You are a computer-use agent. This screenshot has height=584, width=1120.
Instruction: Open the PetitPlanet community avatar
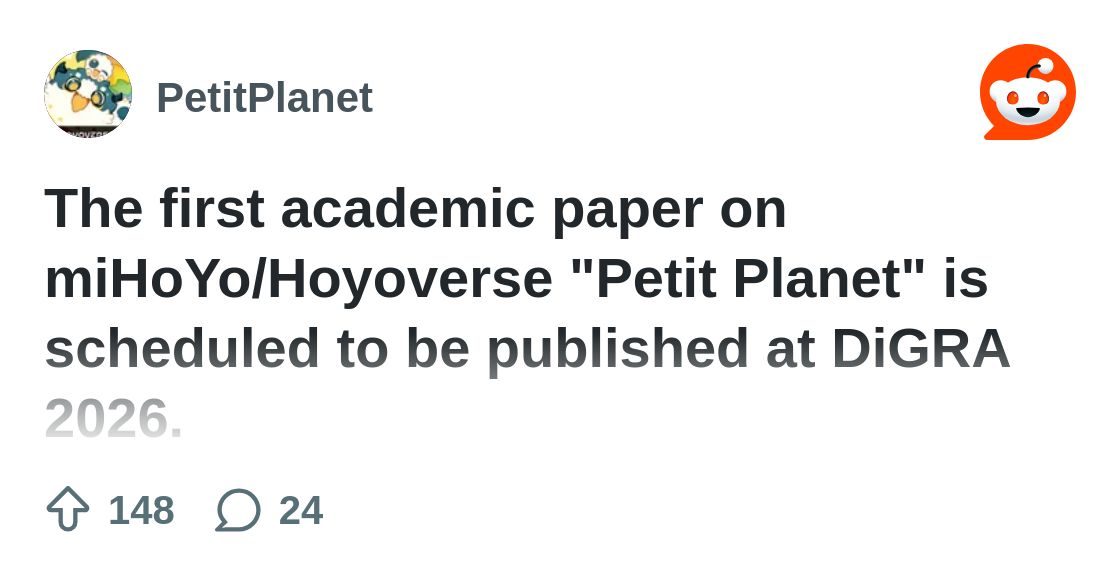pyautogui.click(x=88, y=93)
